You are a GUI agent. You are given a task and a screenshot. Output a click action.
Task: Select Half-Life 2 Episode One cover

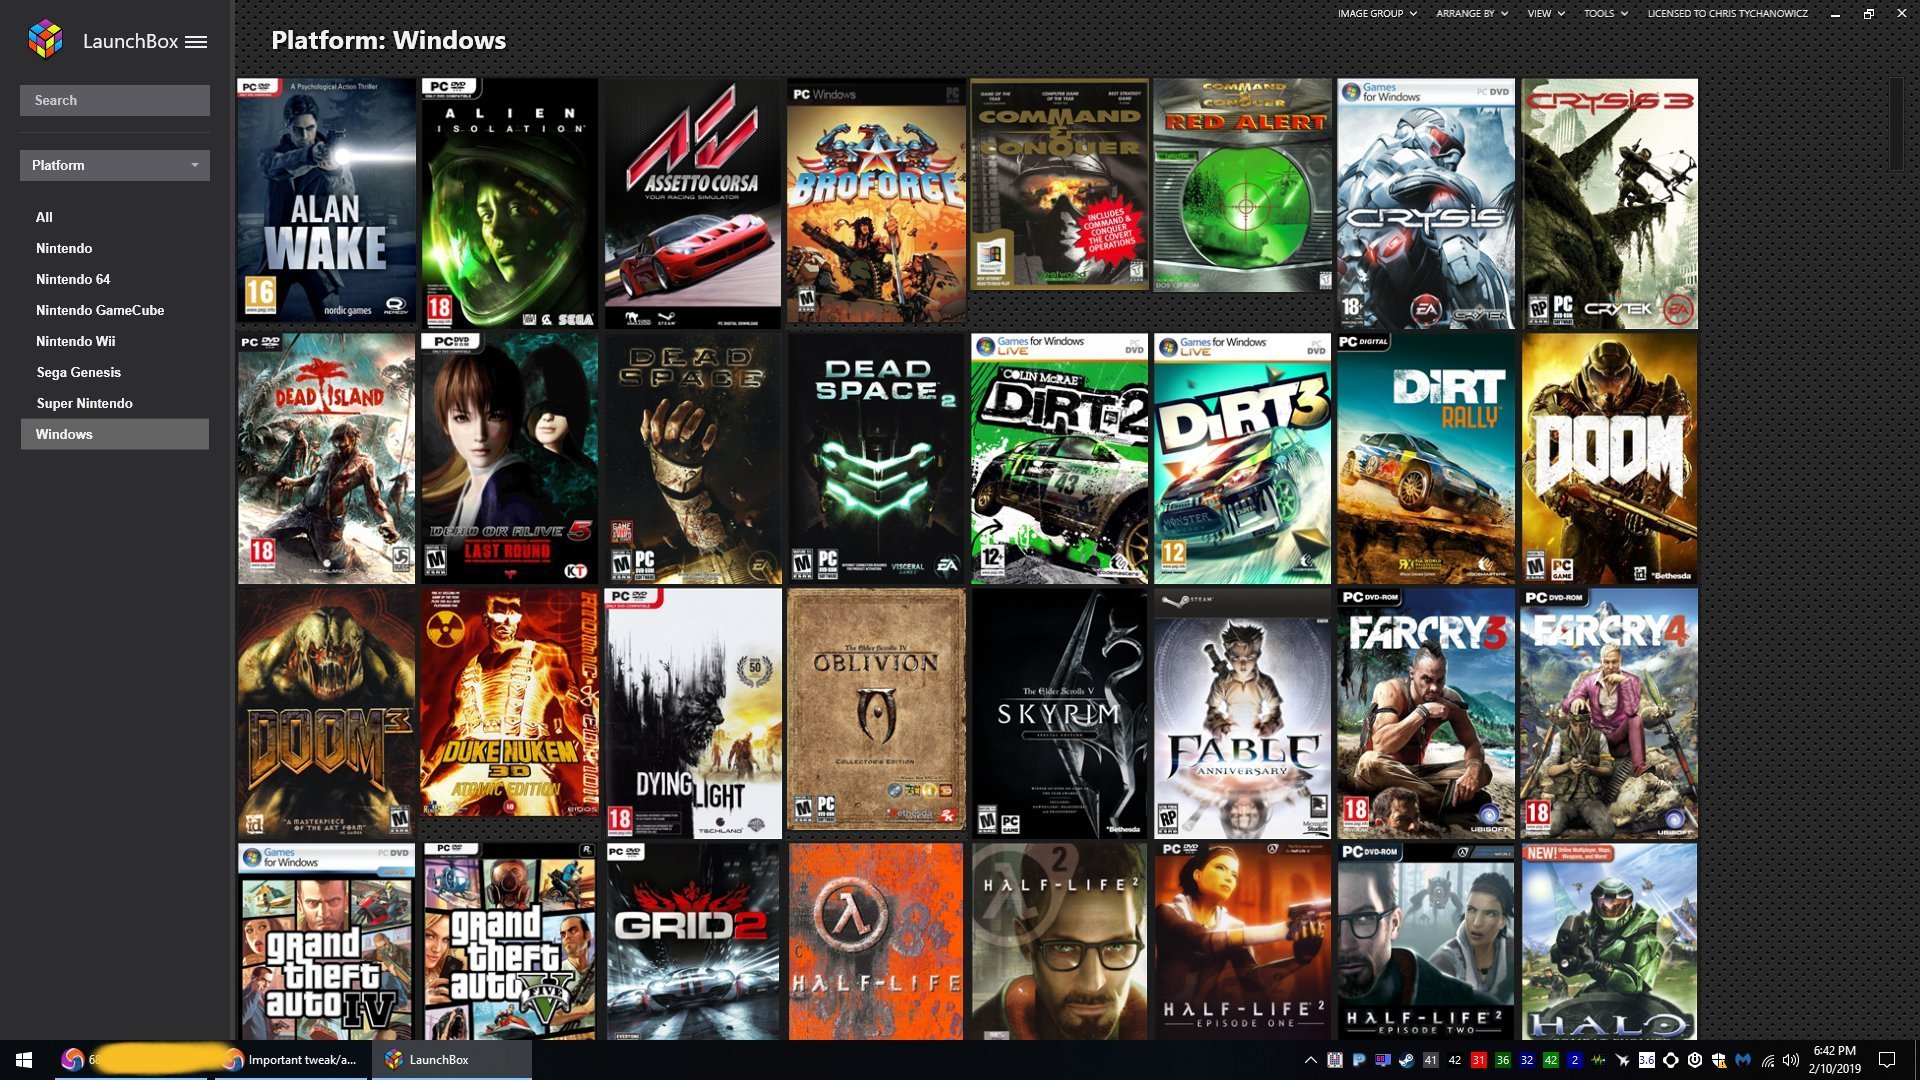[1242, 941]
